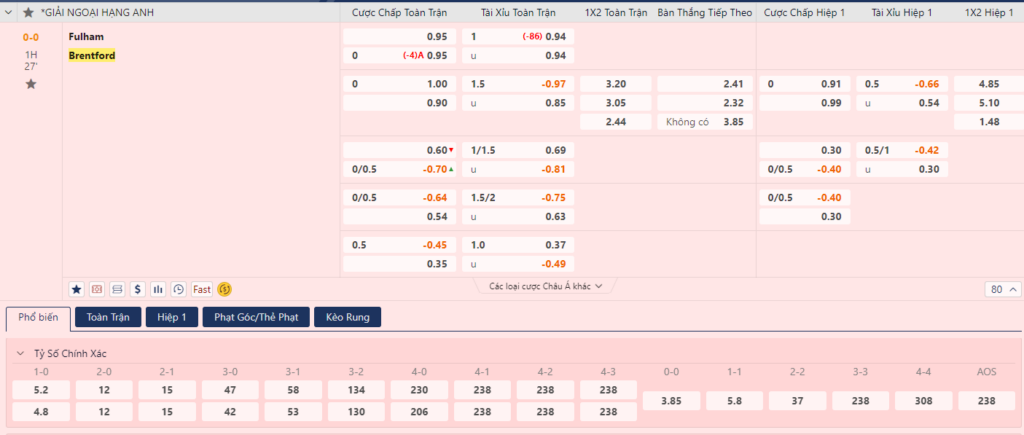Viewport: 1024px width, 435px height.
Task: Click the Fast bet label
Action: tap(202, 289)
